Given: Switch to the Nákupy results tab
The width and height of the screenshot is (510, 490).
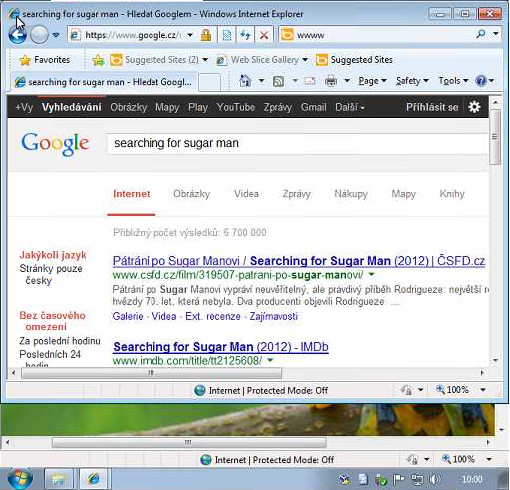Looking at the screenshot, I should pyautogui.click(x=351, y=194).
